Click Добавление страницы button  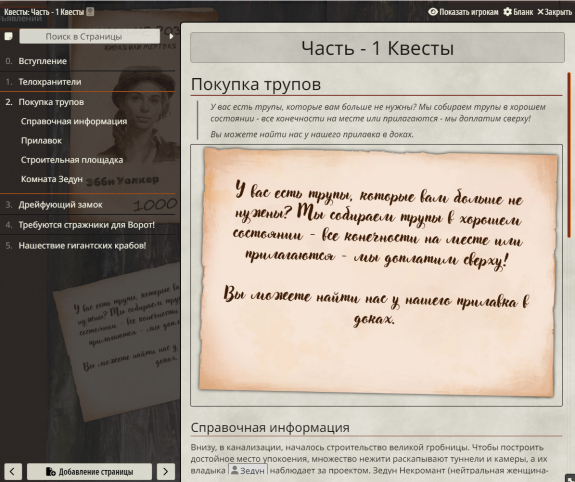click(x=89, y=471)
